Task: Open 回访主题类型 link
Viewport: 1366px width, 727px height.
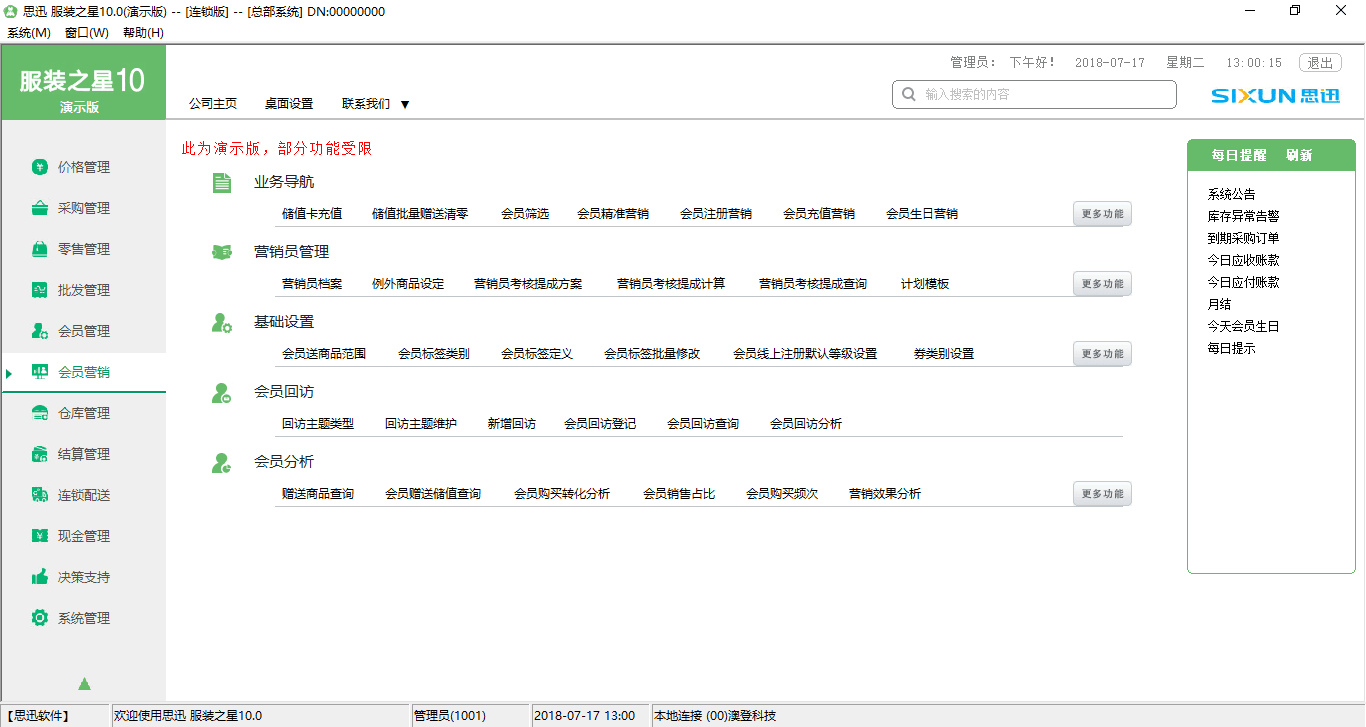Action: point(318,423)
